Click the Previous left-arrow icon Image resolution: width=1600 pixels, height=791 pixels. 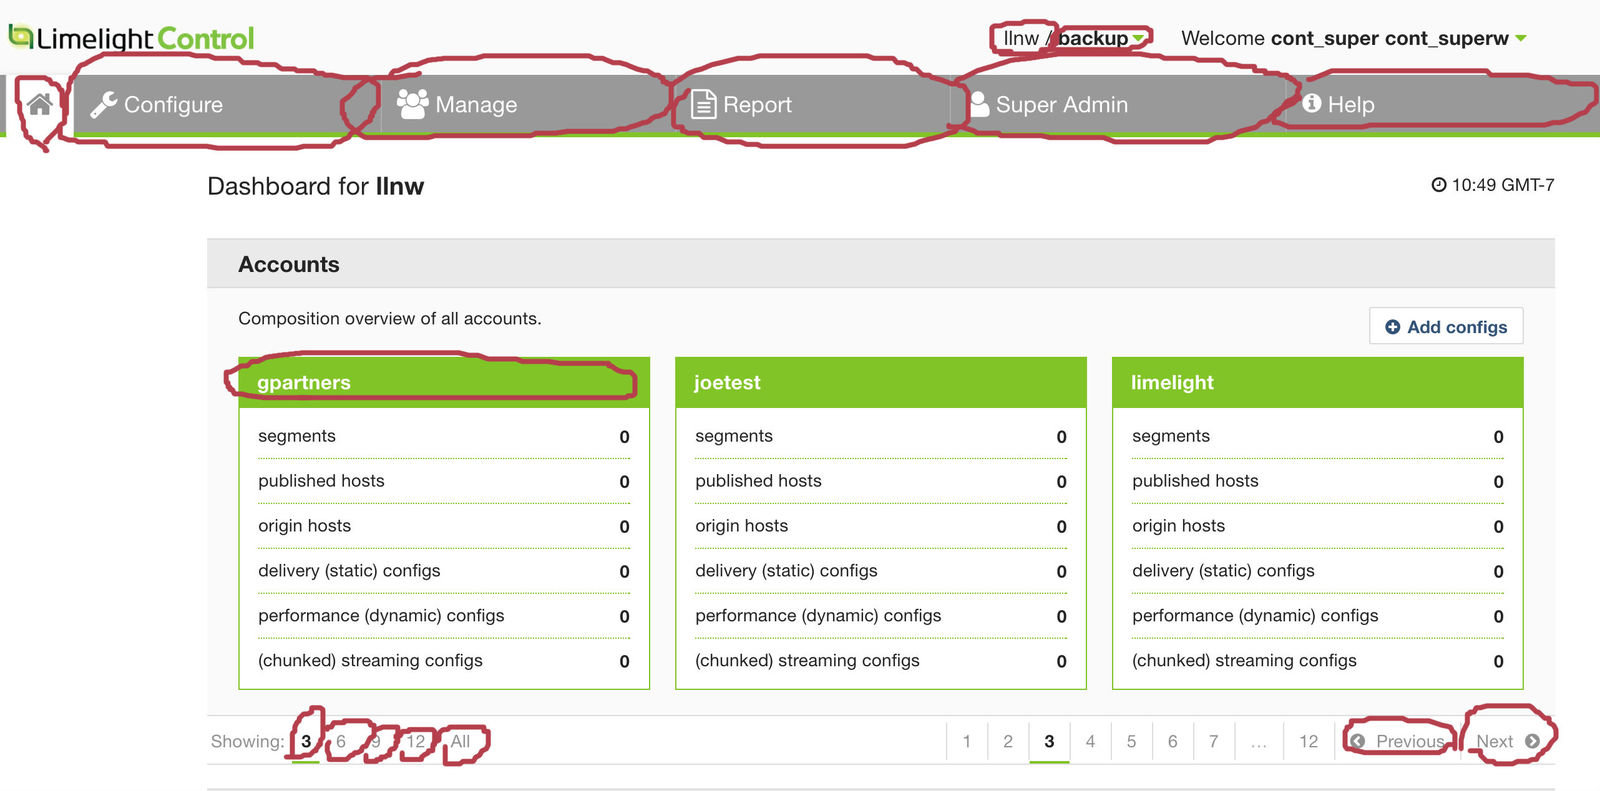(1358, 741)
